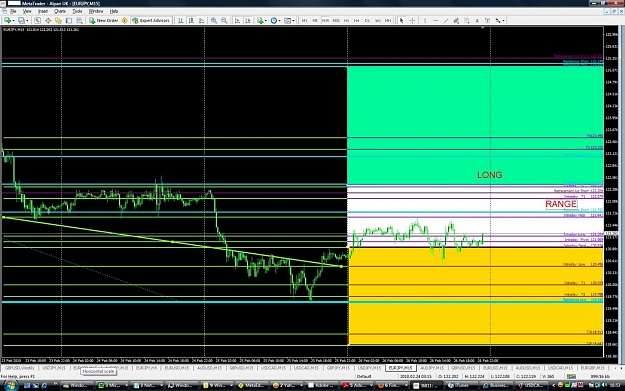This screenshot has width=625, height=391.
Task: Expand the Templates dropdown arrow
Action: tap(293, 20)
